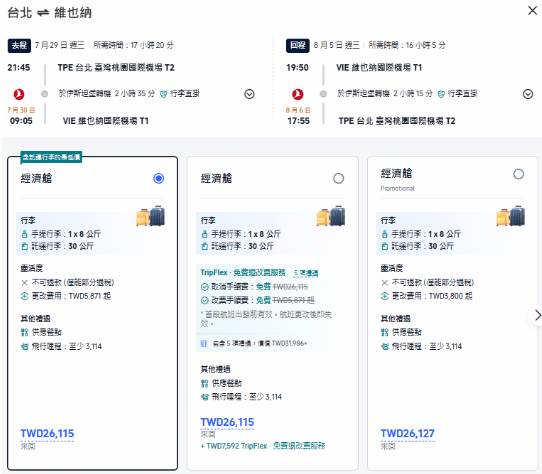
Task: Select Promotional Economy fare radio button
Action: pyautogui.click(x=518, y=174)
